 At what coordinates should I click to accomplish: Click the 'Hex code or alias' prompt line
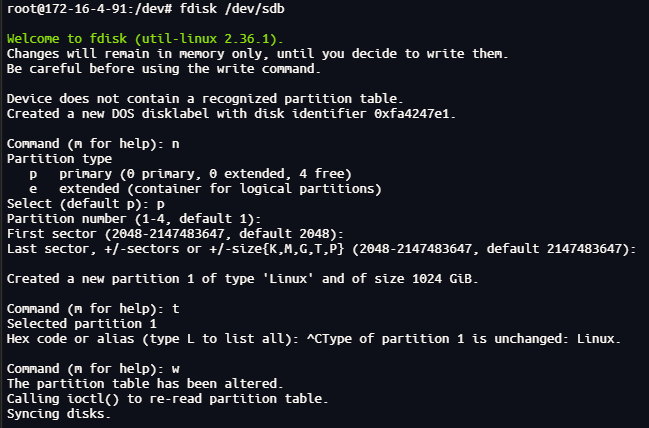pyautogui.click(x=160, y=339)
